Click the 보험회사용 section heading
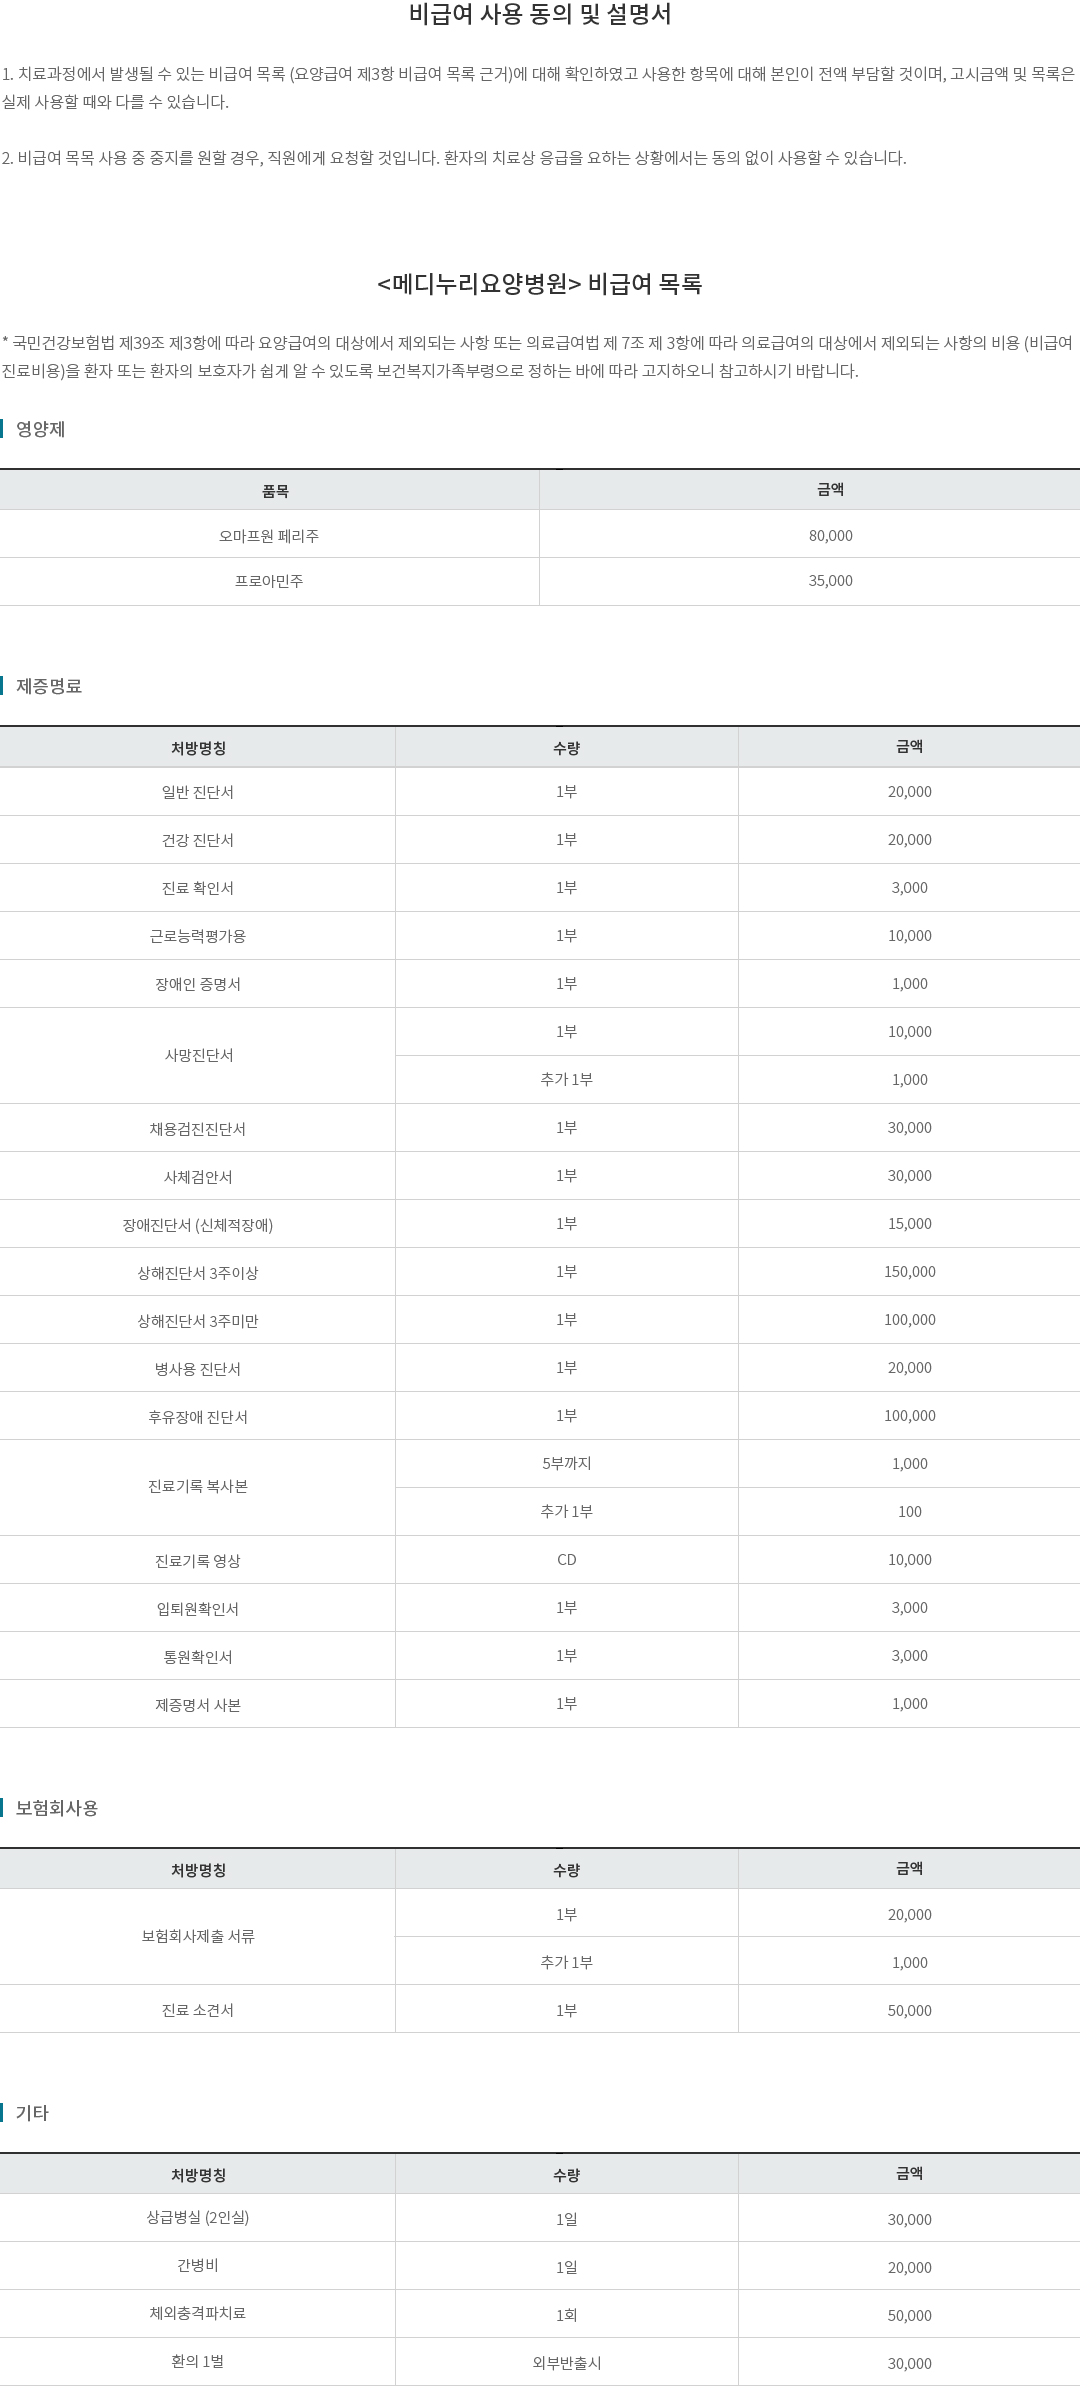 56,1808
